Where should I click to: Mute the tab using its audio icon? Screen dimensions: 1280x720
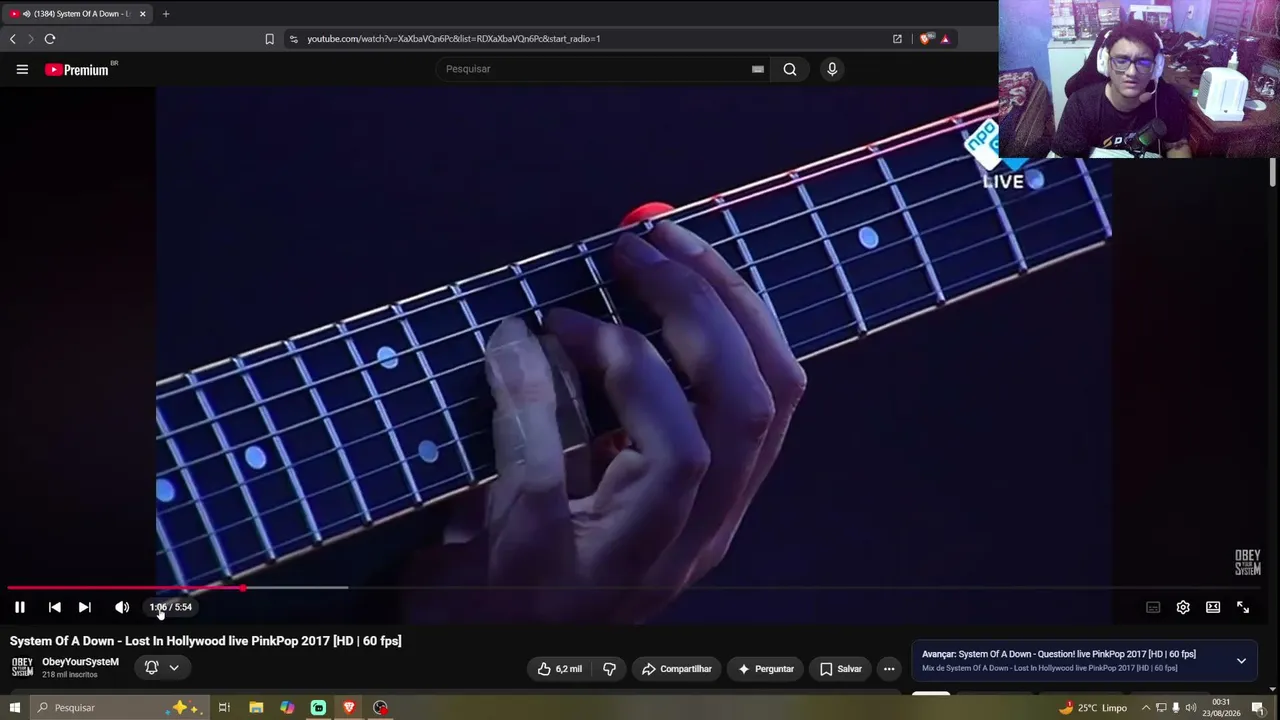click(x=26, y=14)
